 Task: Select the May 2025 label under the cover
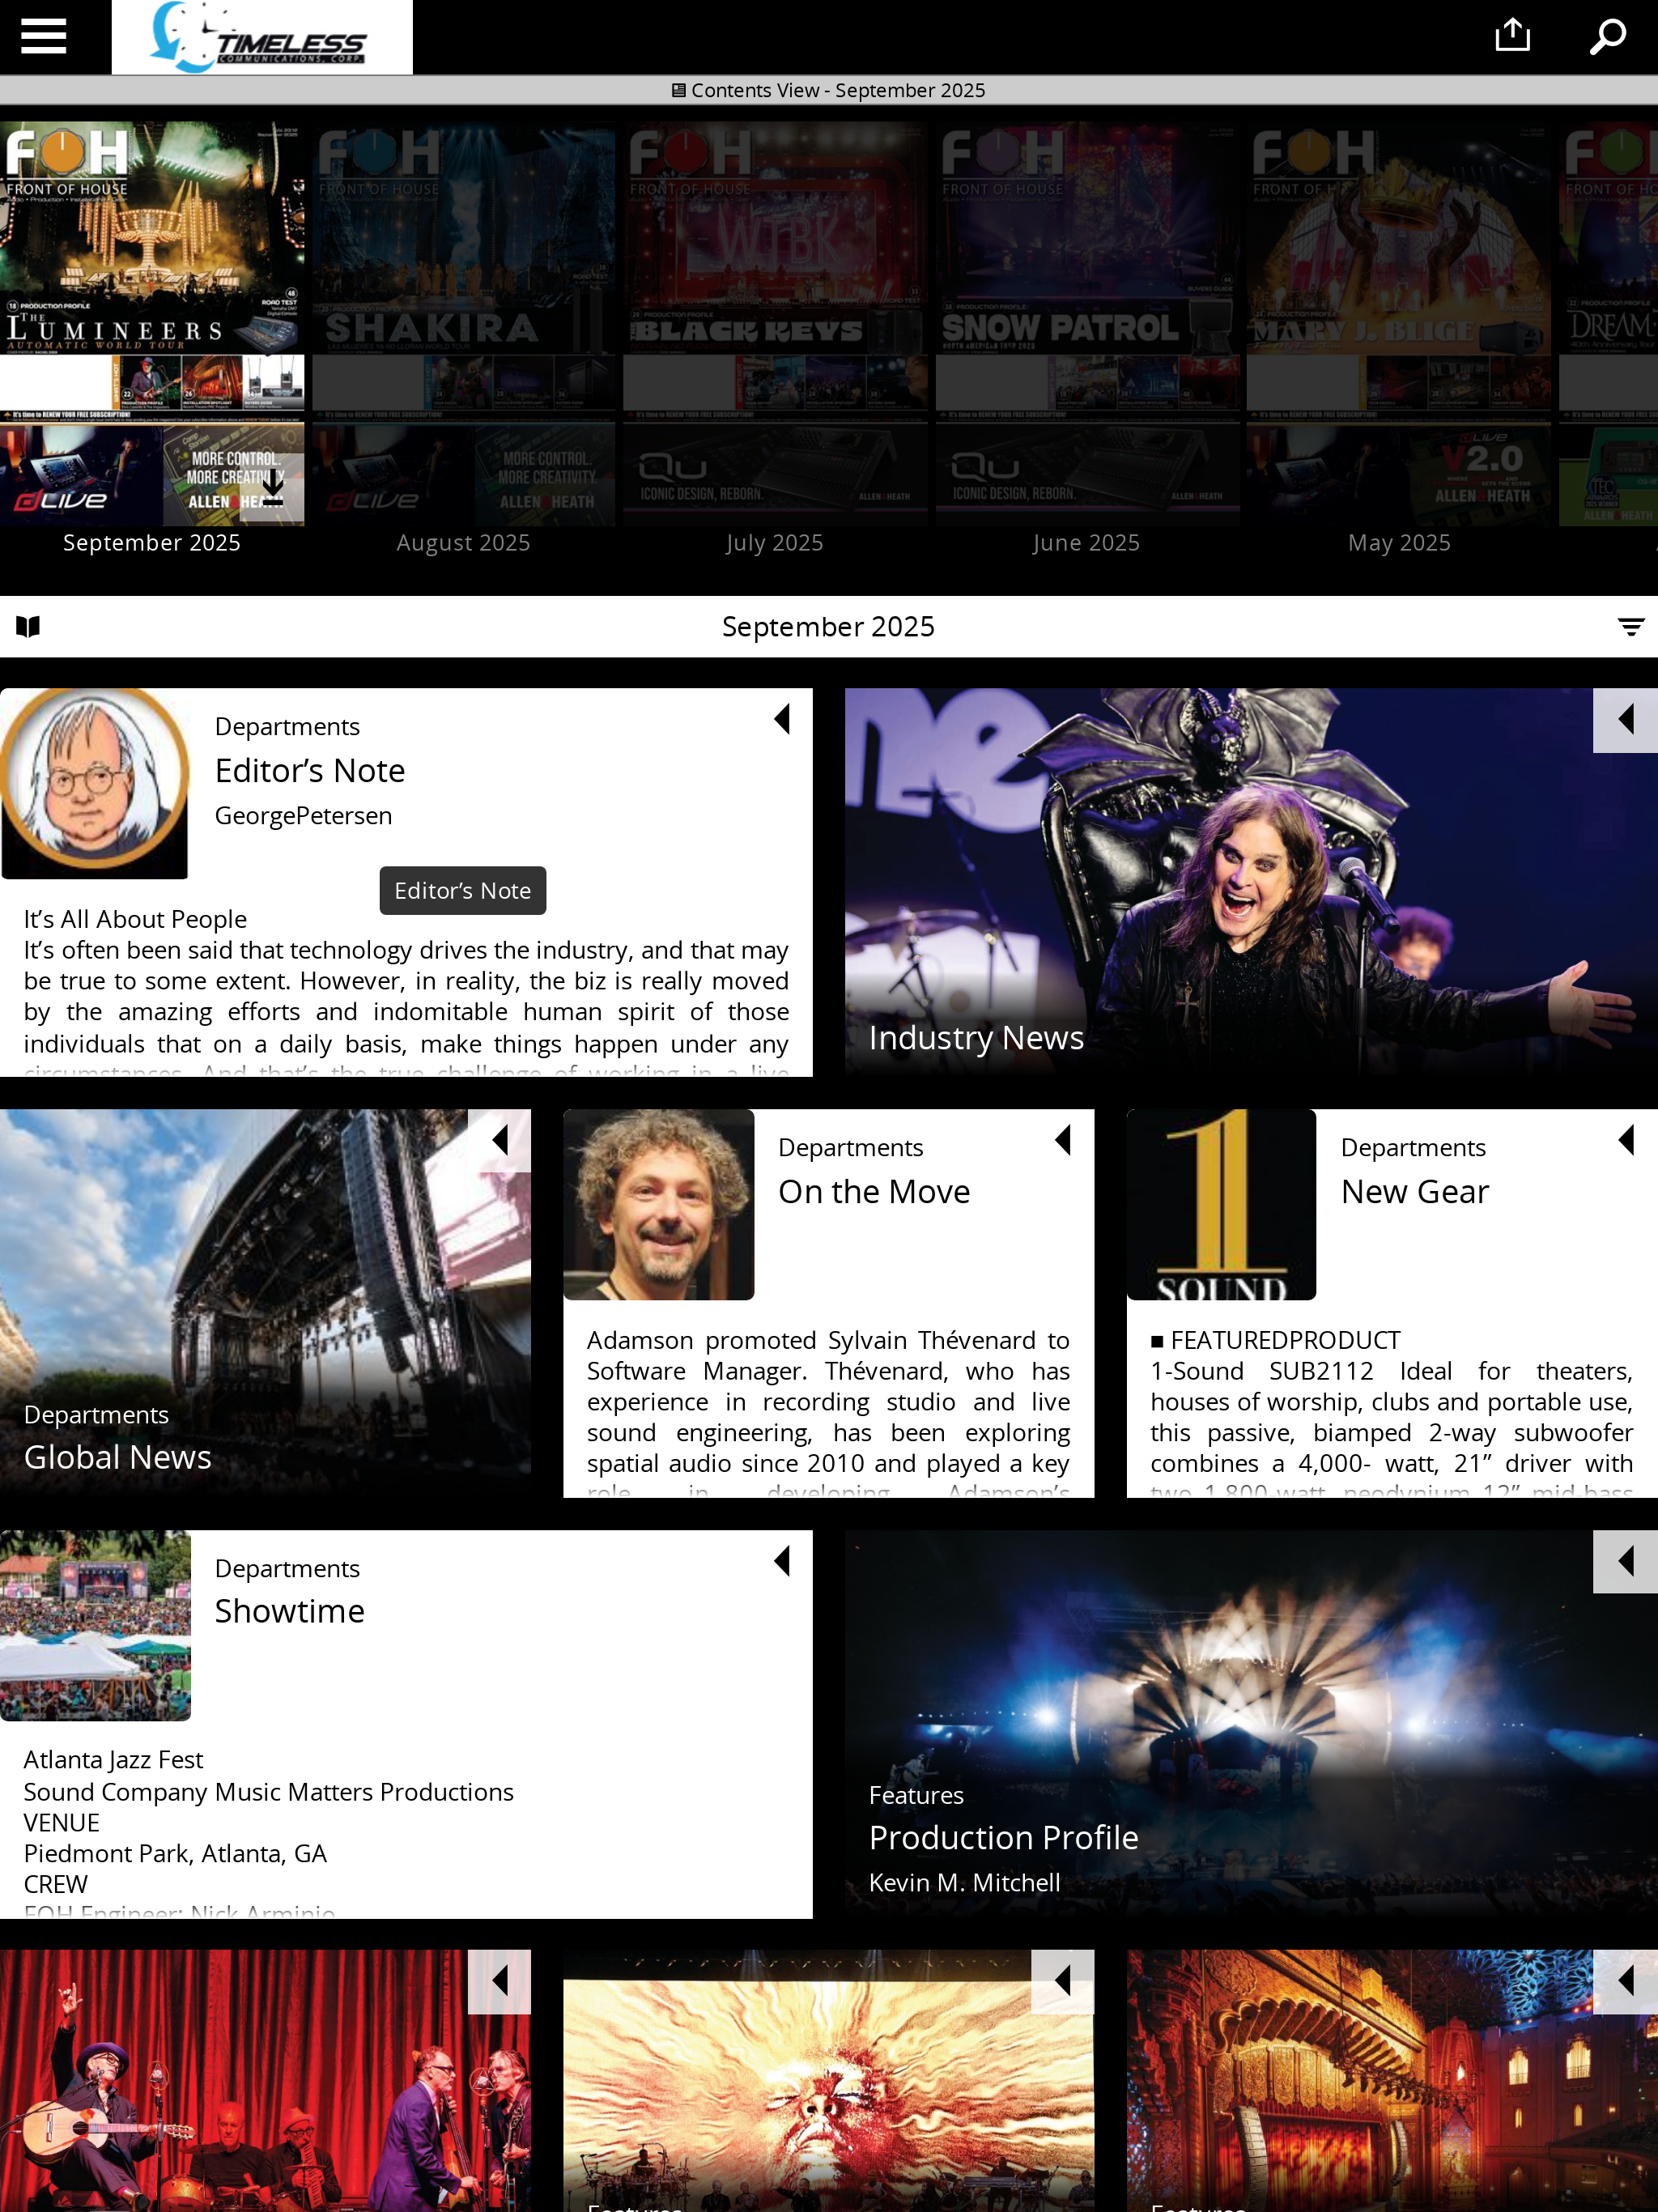1399,543
